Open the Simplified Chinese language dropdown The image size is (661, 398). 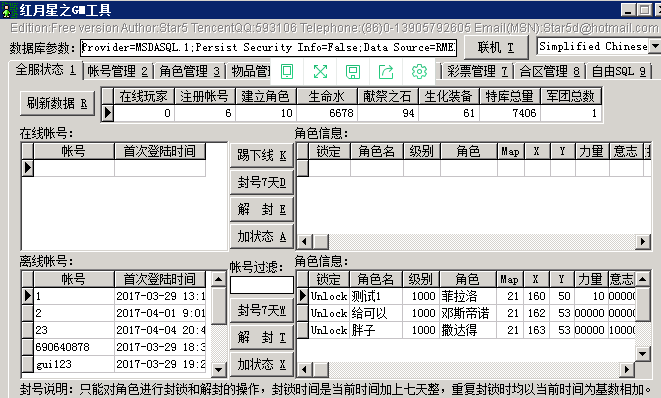pyautogui.click(x=656, y=46)
